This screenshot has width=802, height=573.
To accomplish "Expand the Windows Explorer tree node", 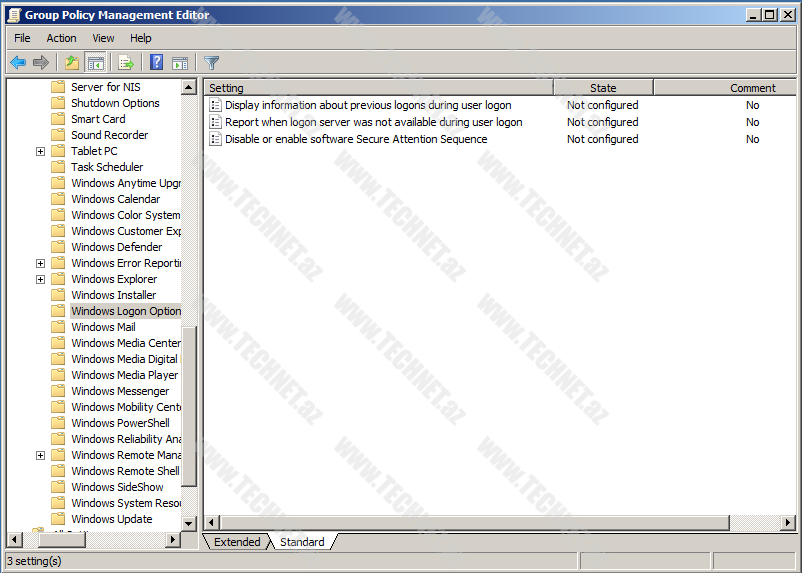I will [40, 279].
